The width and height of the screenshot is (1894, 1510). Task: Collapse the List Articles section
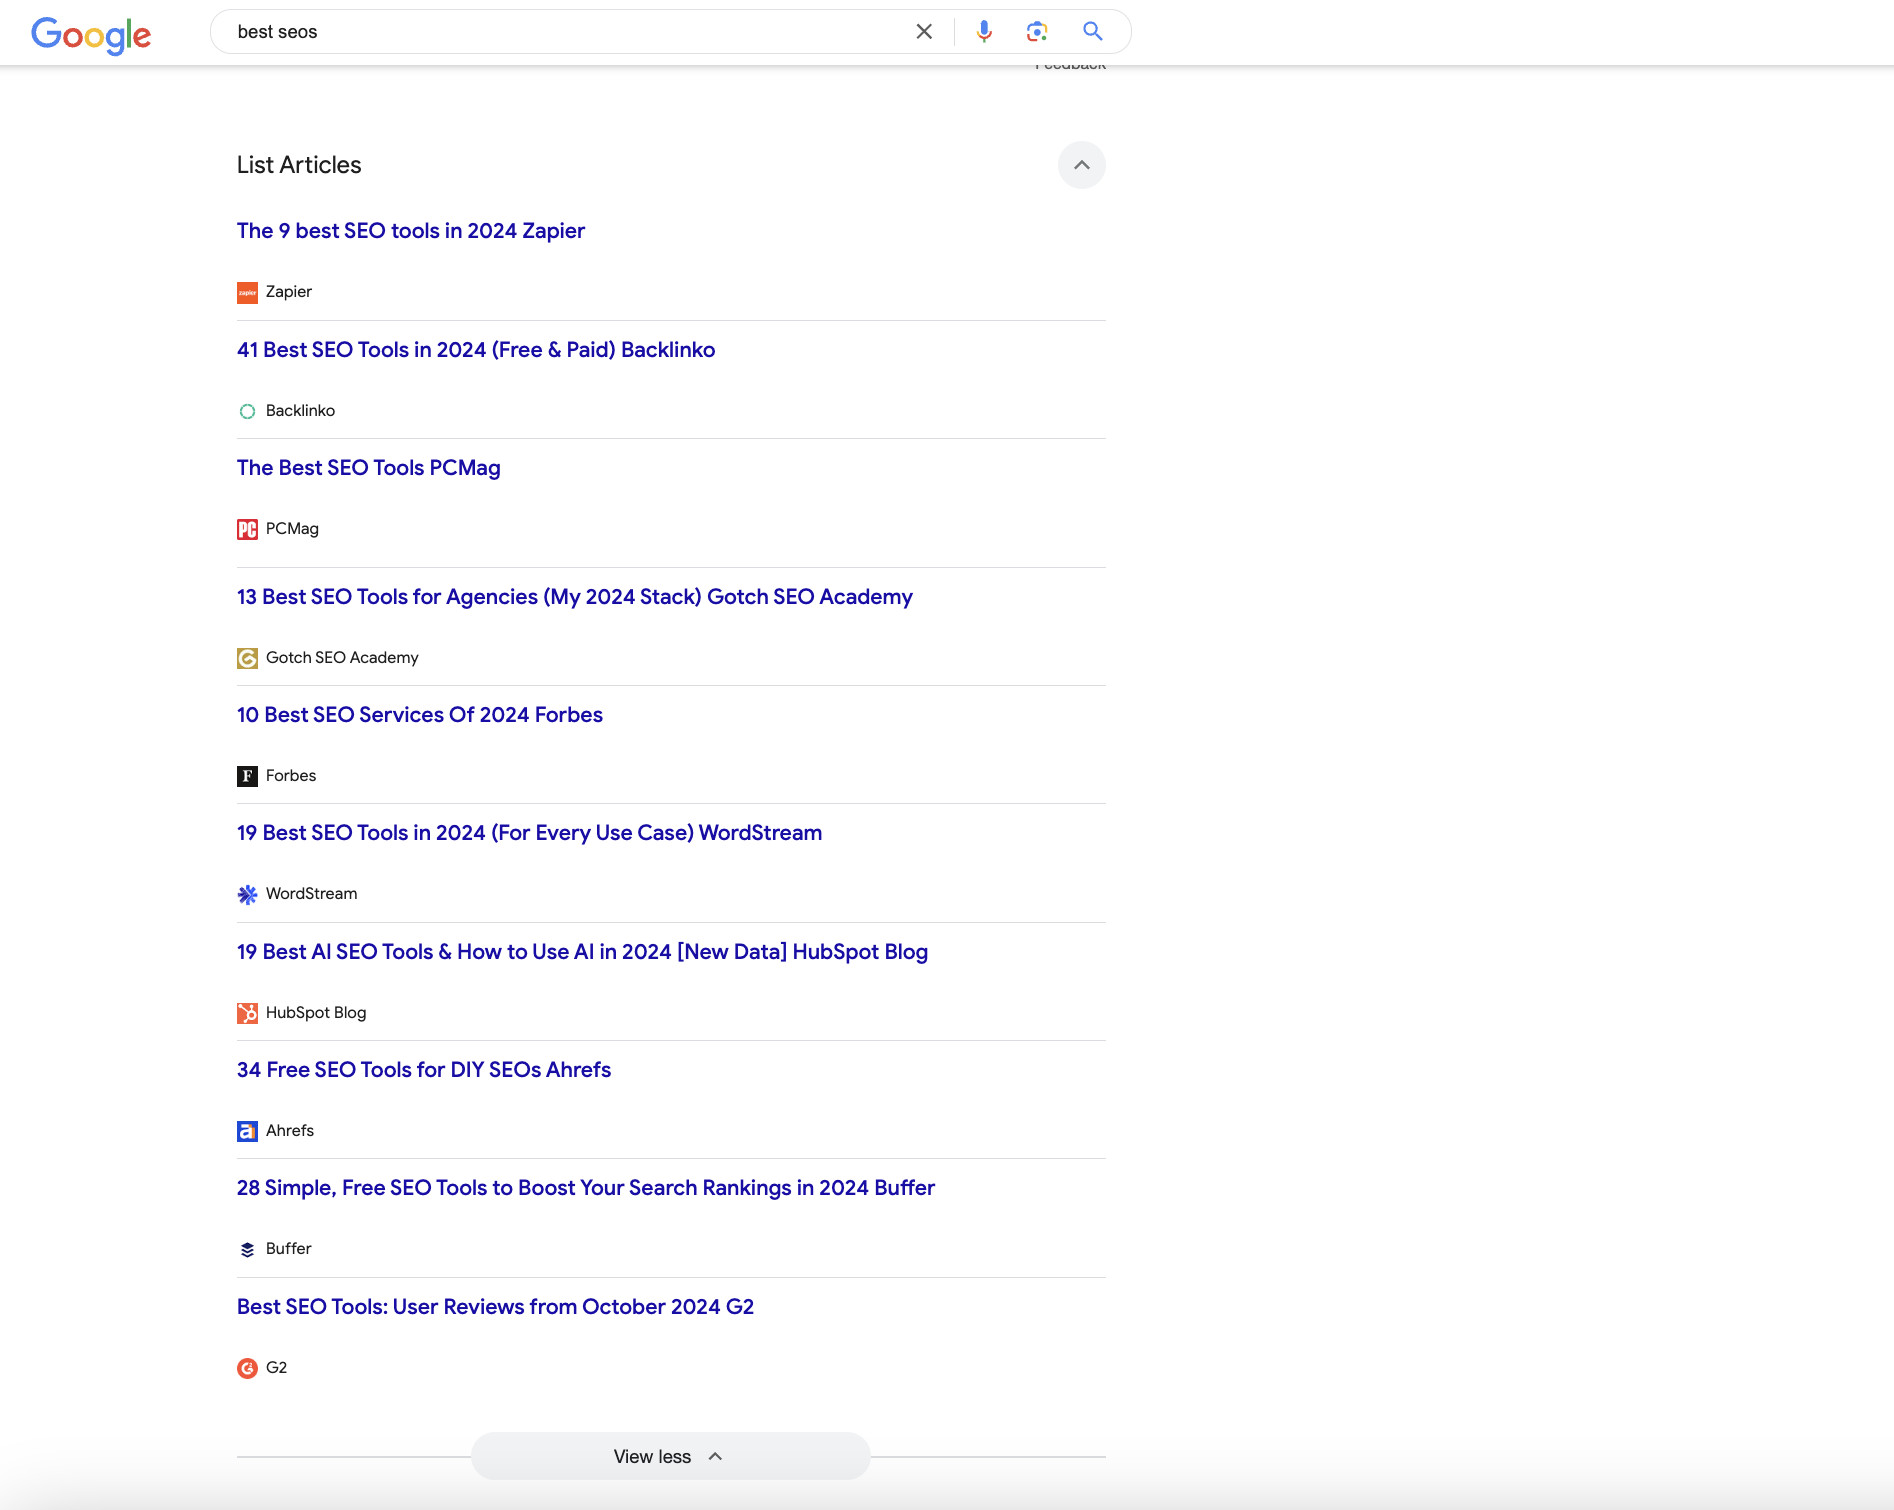(x=1081, y=165)
